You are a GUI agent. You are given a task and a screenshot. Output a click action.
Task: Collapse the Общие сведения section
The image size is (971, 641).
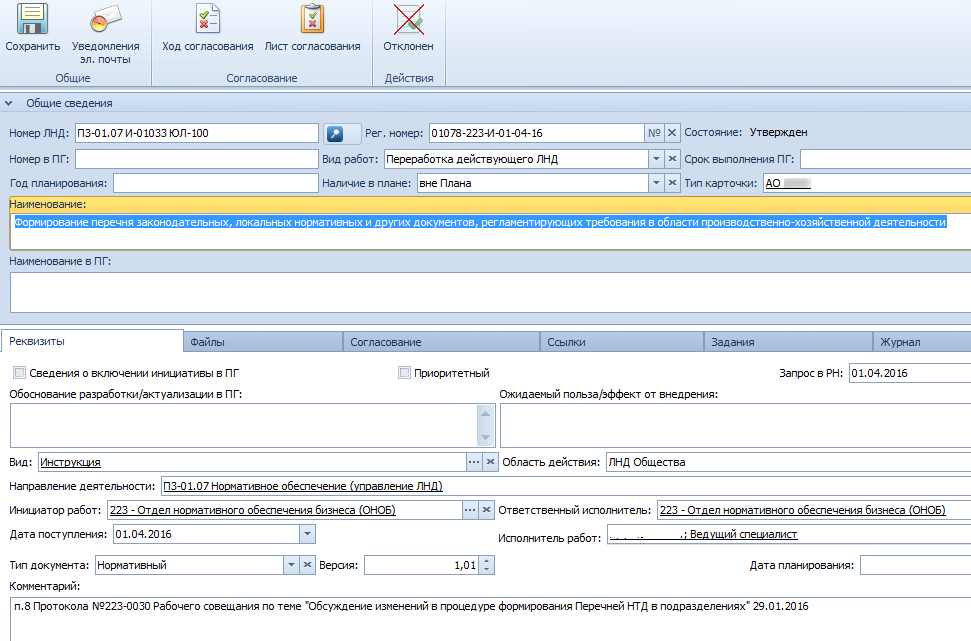pos(9,103)
